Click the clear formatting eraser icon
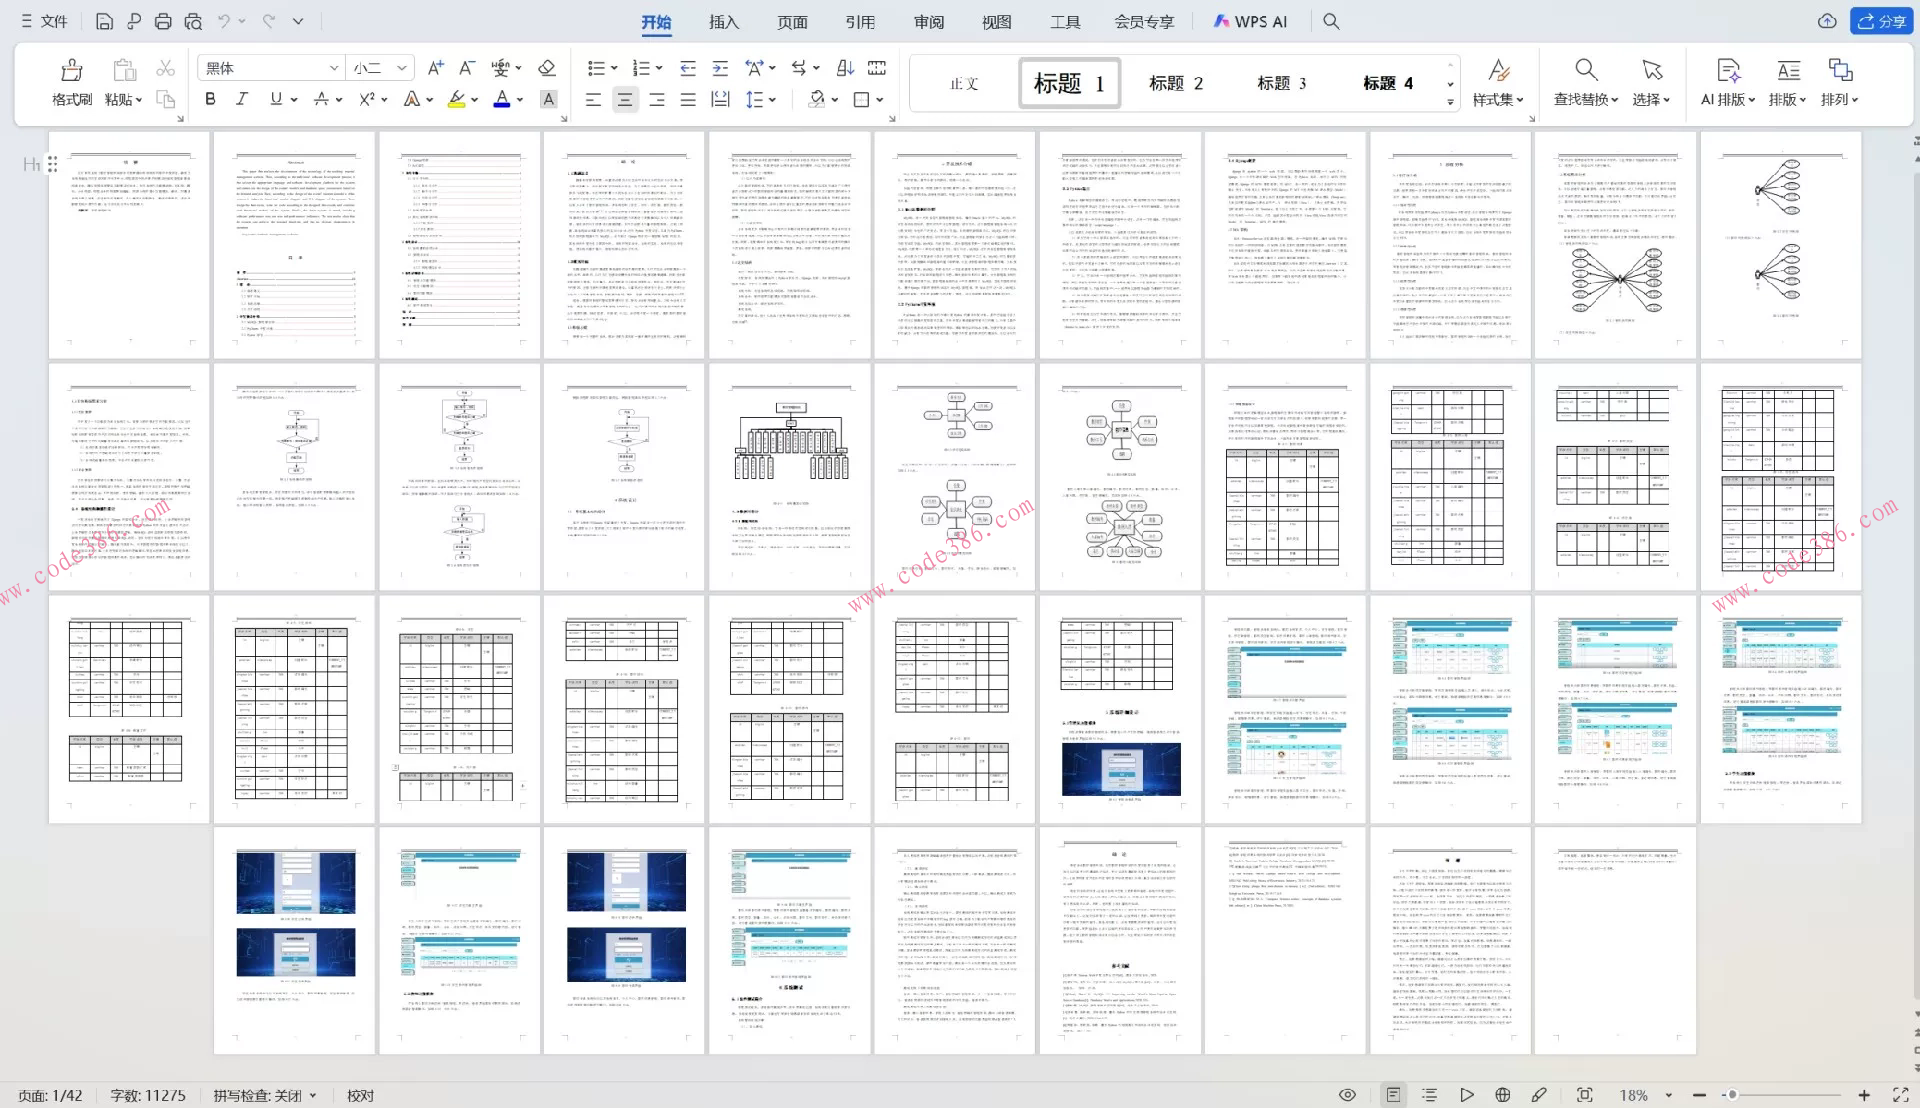Screen dimensions: 1920x1108 pyautogui.click(x=546, y=68)
